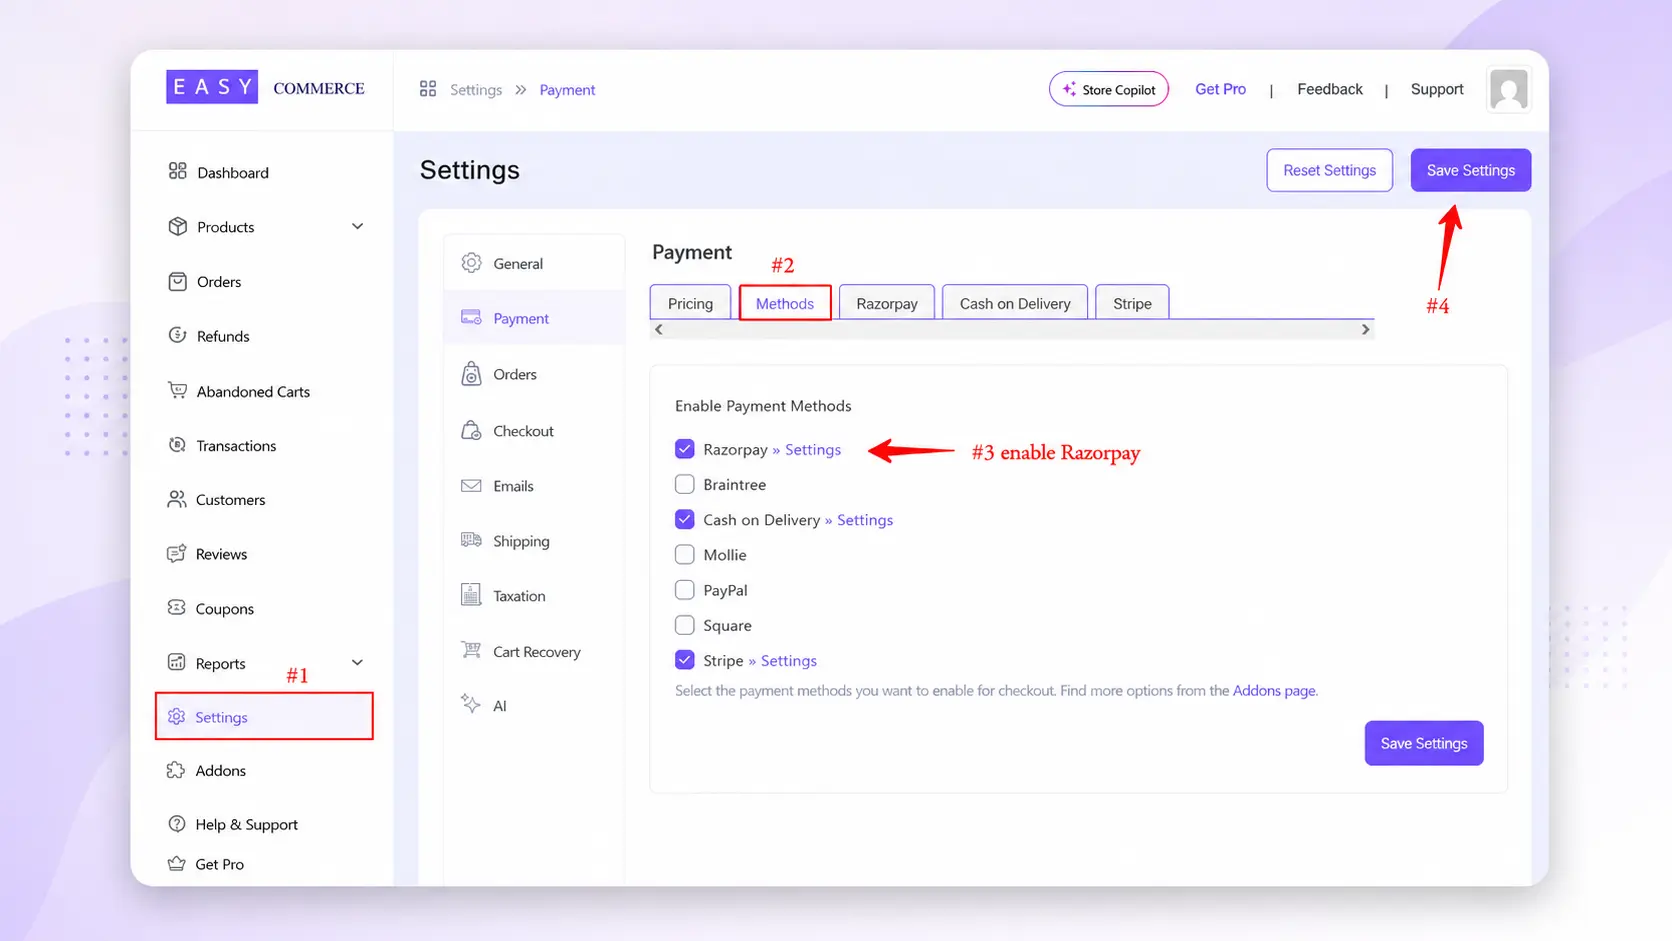
Task: Click the Payment breadcrumb
Action: pyautogui.click(x=567, y=90)
